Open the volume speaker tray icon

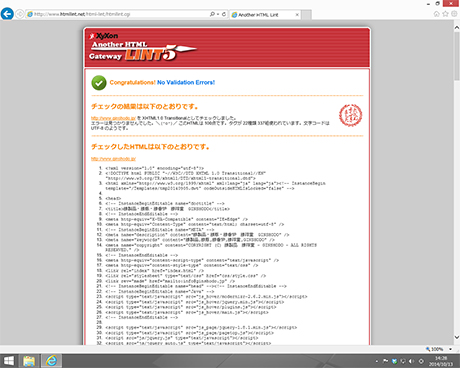click(x=412, y=361)
